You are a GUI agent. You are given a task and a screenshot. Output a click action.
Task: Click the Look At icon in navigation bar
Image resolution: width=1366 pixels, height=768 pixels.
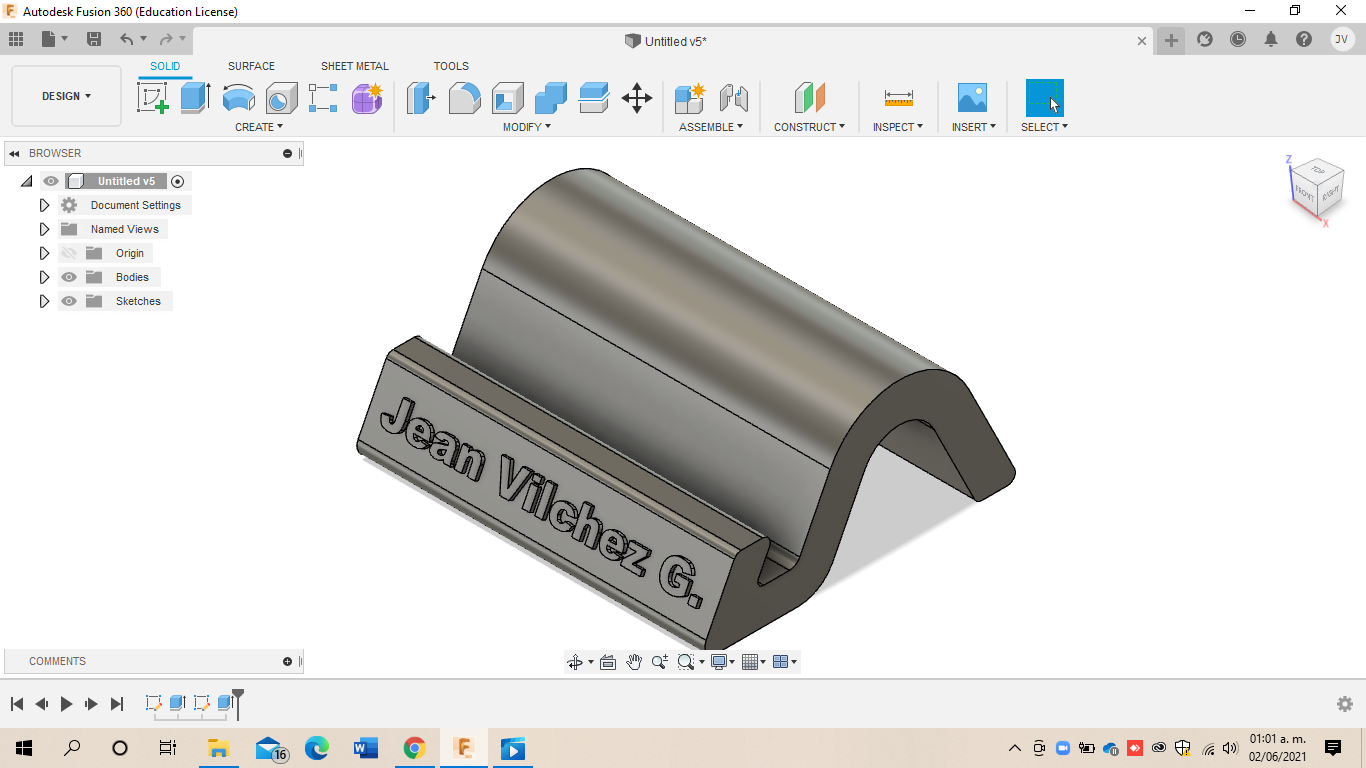pos(607,662)
